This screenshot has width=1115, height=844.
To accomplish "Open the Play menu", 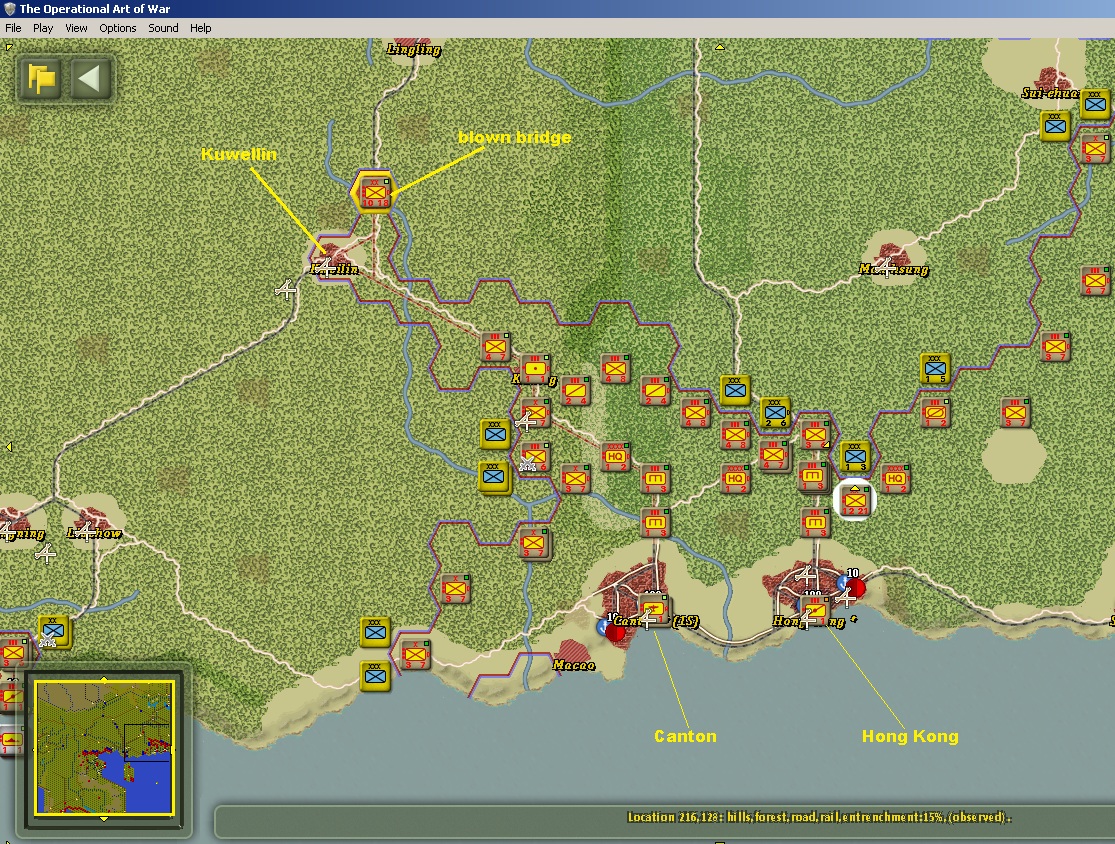I will (x=43, y=28).
